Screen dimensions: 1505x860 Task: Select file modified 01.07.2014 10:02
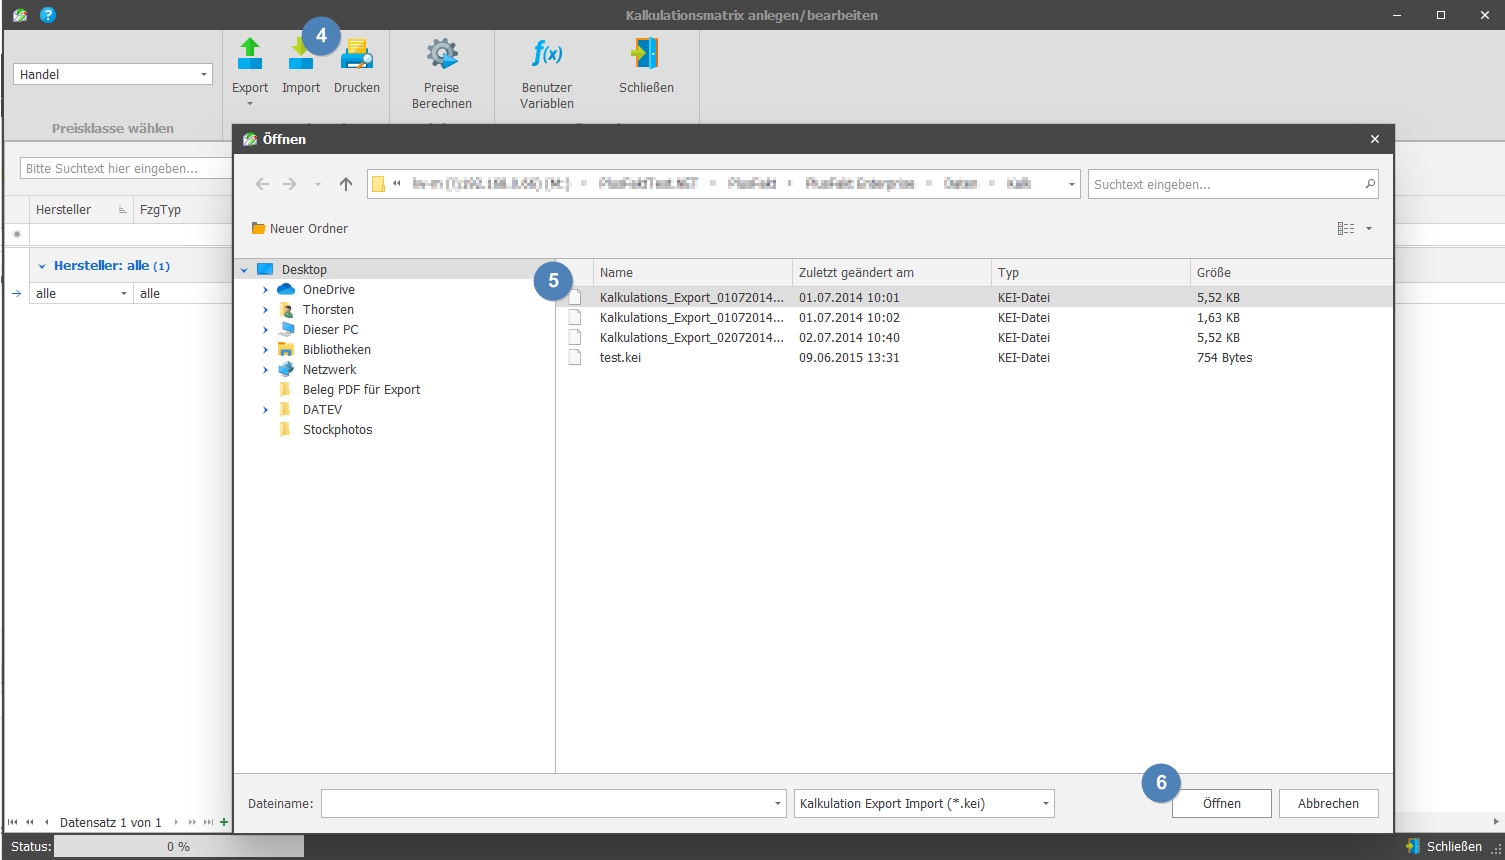point(974,317)
